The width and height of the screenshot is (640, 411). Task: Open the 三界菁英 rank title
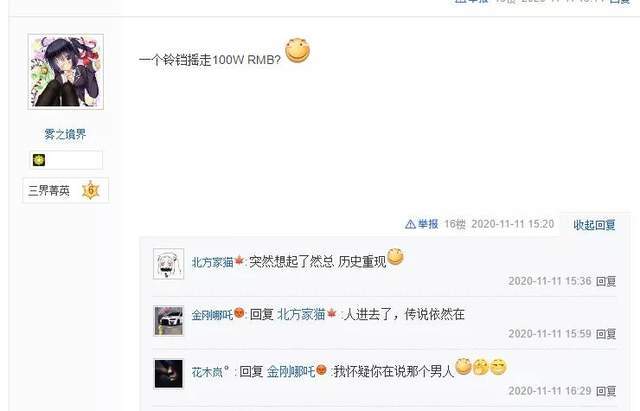(x=49, y=191)
